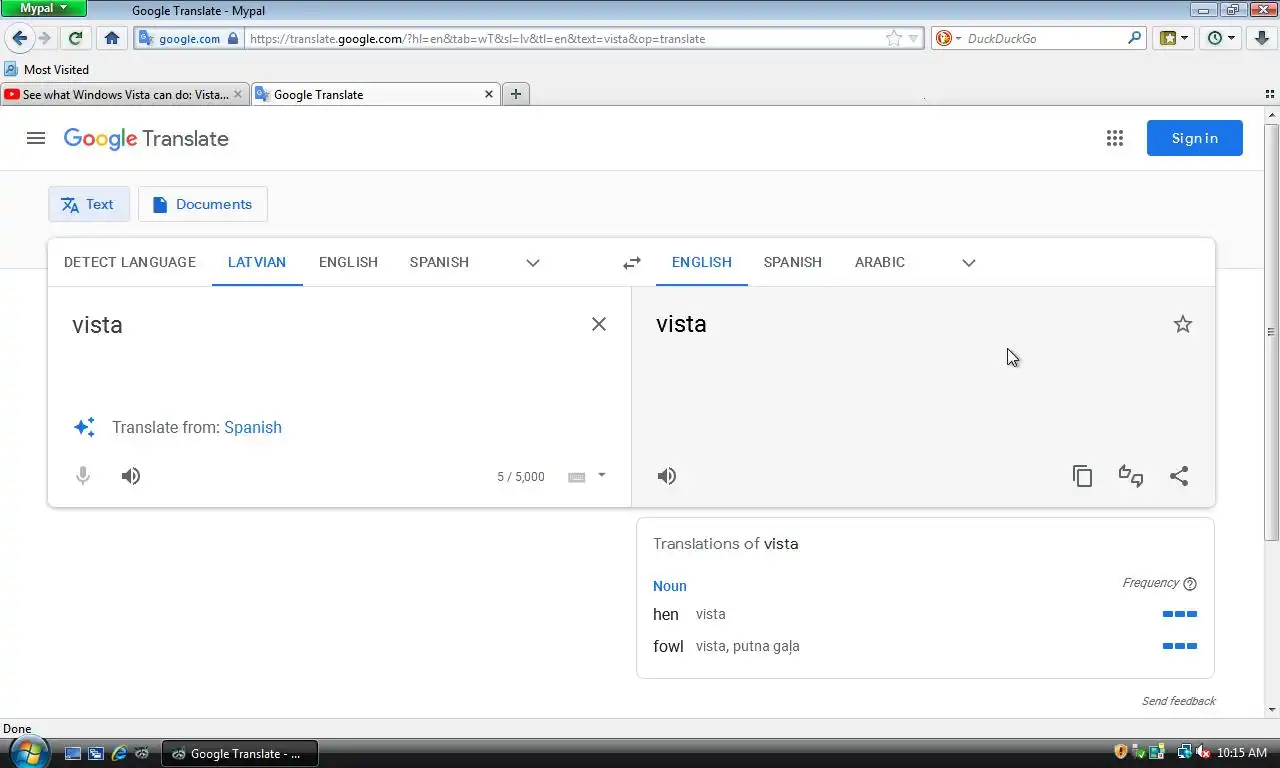Open the Google Translate main menu hamburger
1280x768 pixels.
(x=36, y=138)
